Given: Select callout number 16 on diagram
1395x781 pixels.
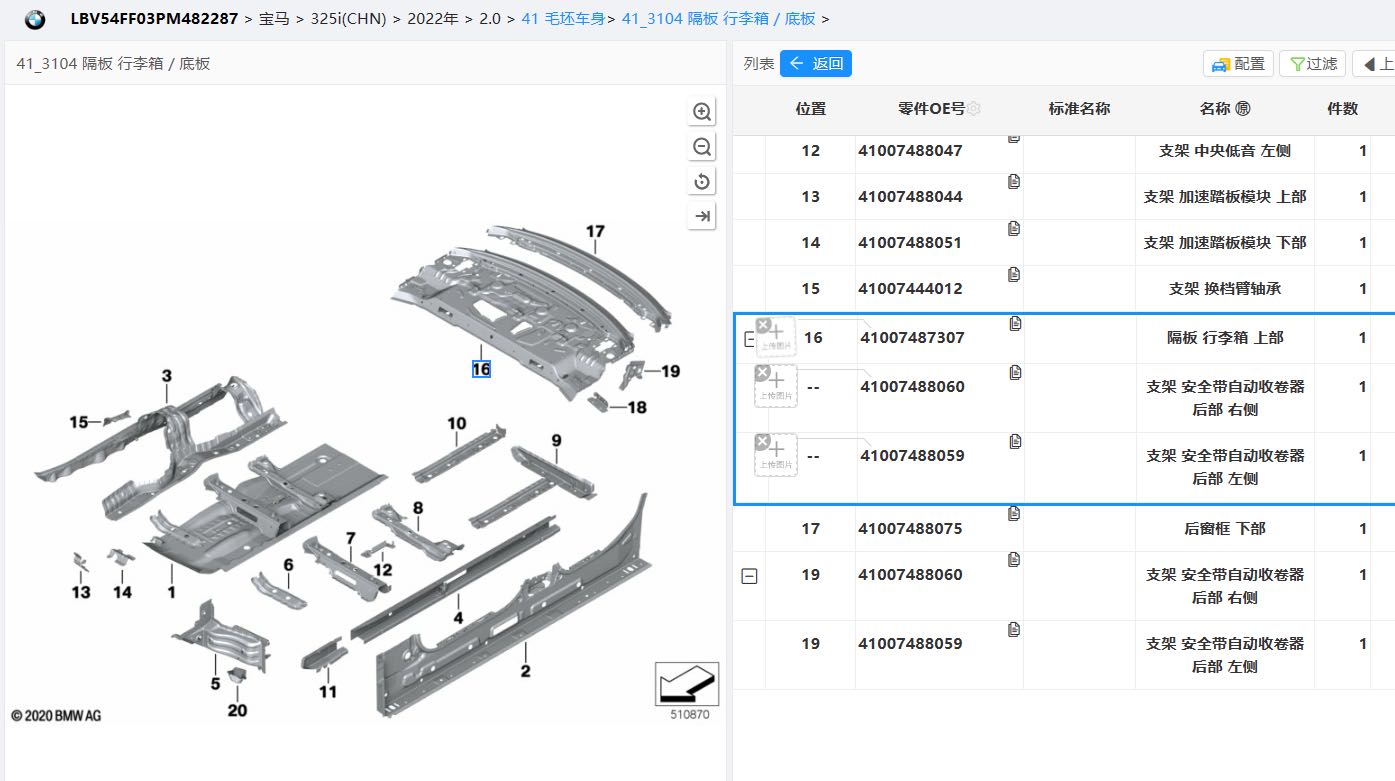Looking at the screenshot, I should (x=481, y=369).
